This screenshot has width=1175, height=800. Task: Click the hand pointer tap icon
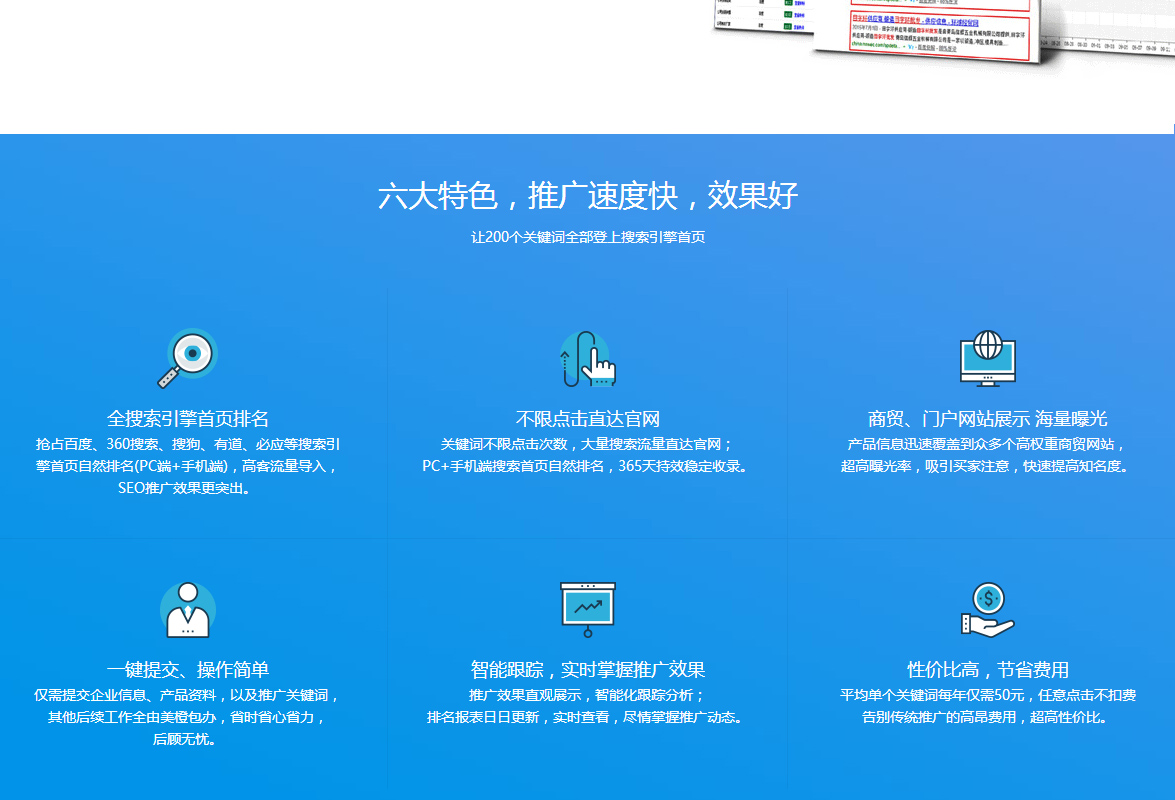(588, 359)
